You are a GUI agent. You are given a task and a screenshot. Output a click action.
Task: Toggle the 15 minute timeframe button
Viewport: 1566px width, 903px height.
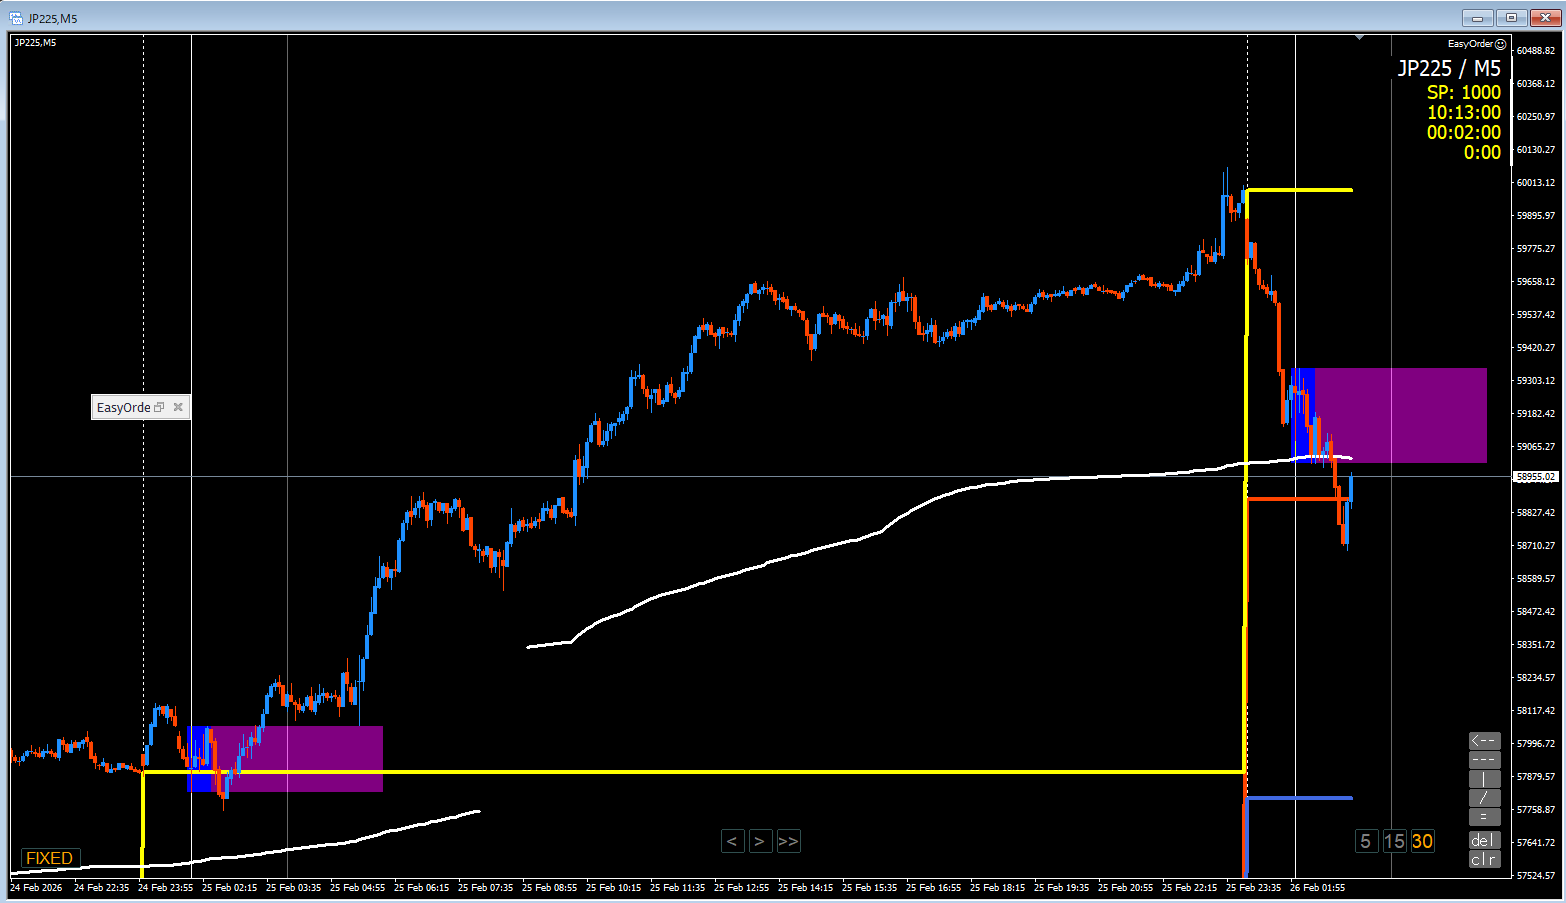pyautogui.click(x=1394, y=841)
